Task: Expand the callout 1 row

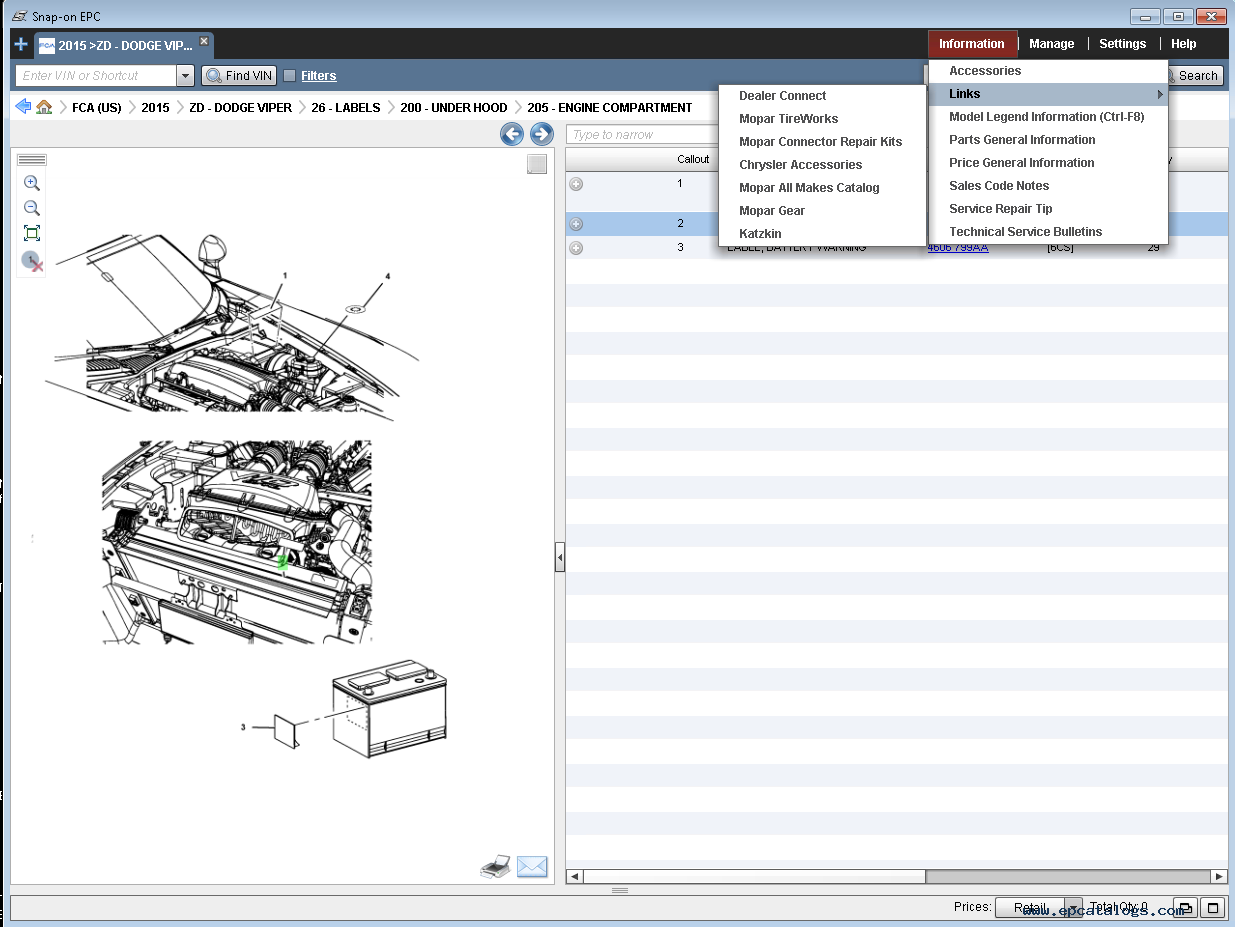Action: (576, 184)
